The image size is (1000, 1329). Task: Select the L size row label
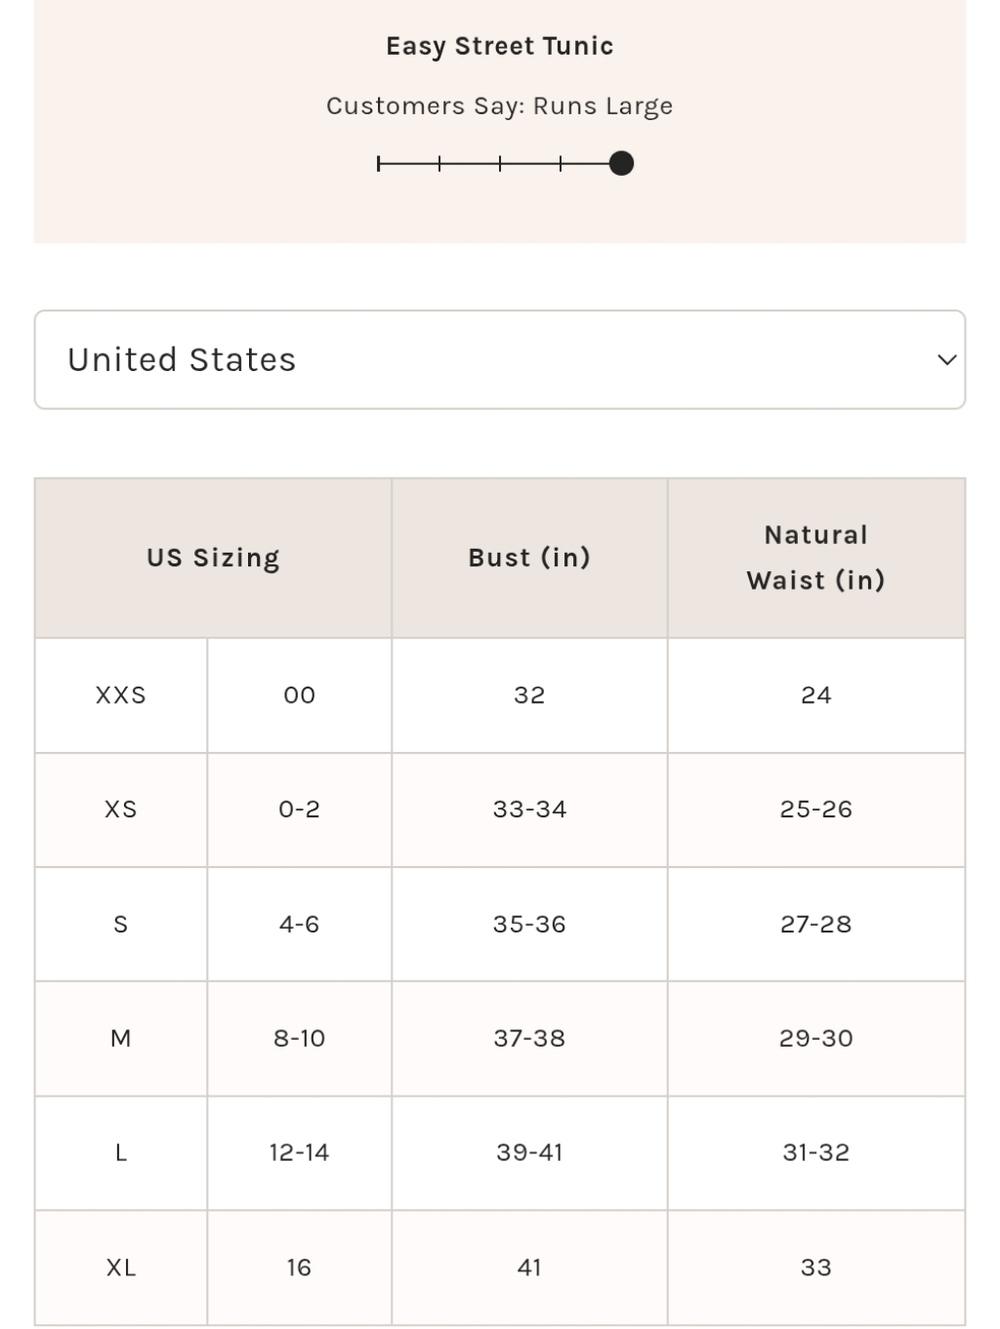[x=121, y=1153]
